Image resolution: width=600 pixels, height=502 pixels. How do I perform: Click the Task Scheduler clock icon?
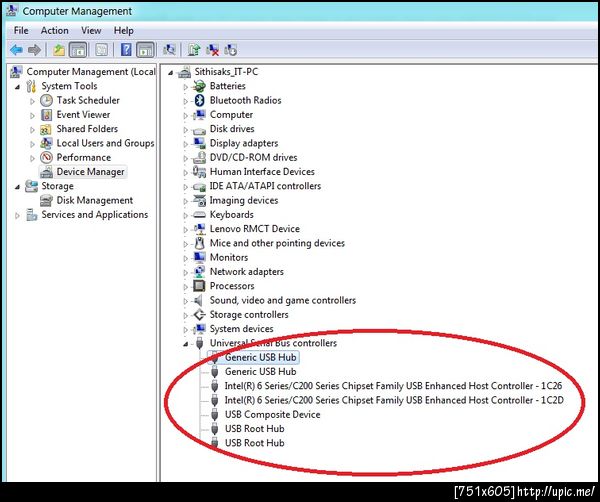[x=46, y=101]
